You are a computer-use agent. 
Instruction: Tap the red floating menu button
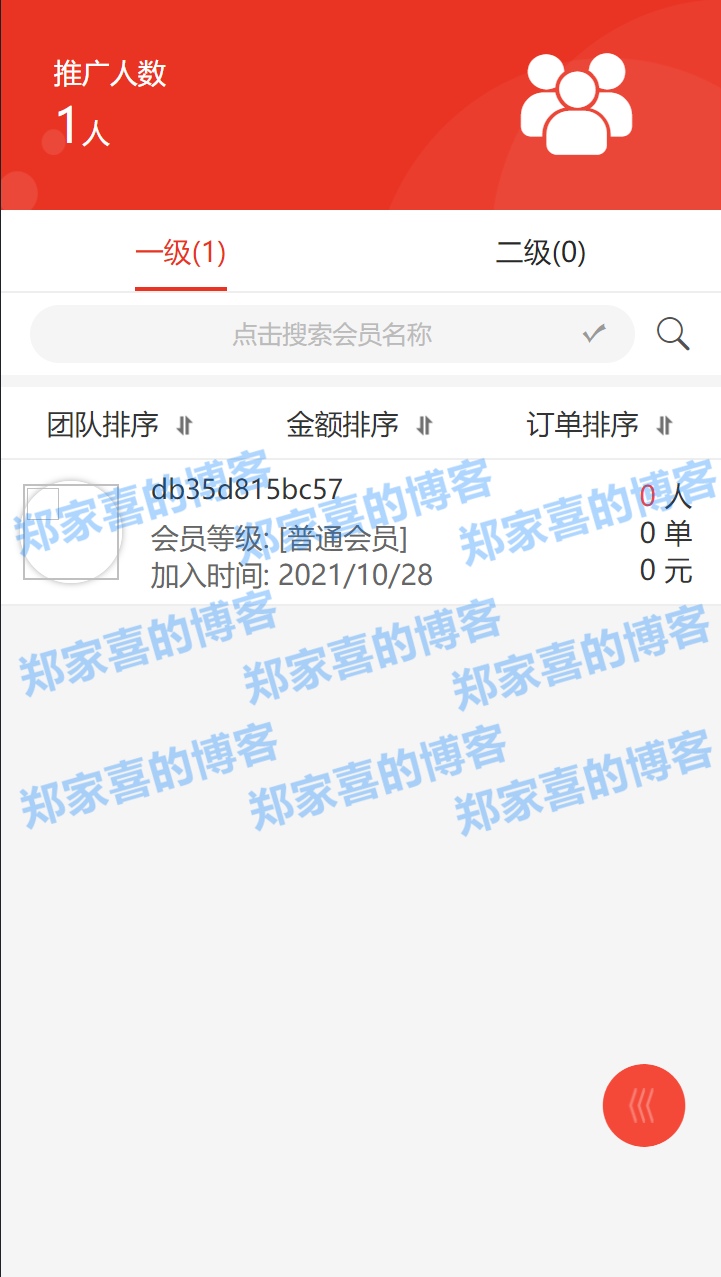coord(644,1105)
